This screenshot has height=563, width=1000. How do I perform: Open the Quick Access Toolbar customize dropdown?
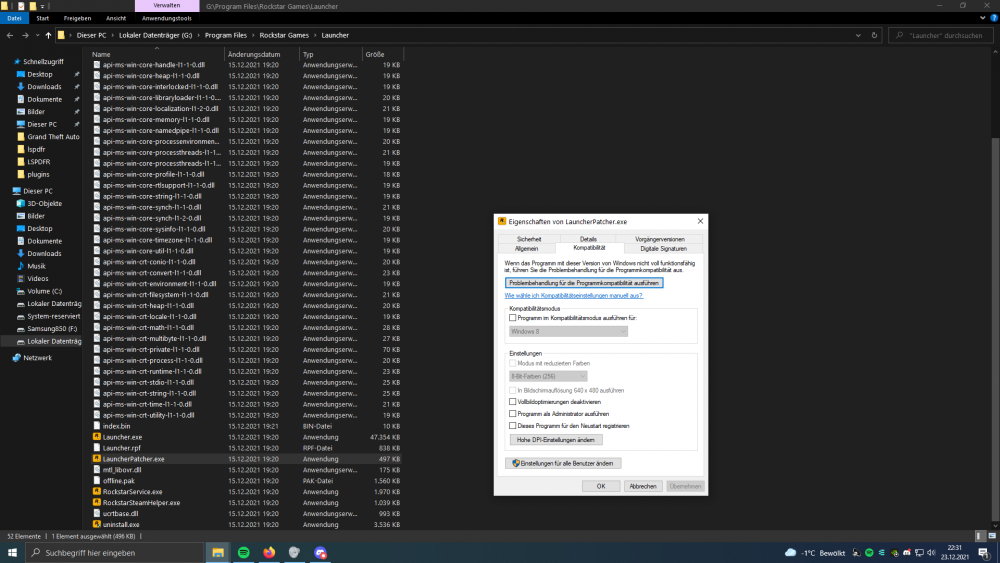43,6
